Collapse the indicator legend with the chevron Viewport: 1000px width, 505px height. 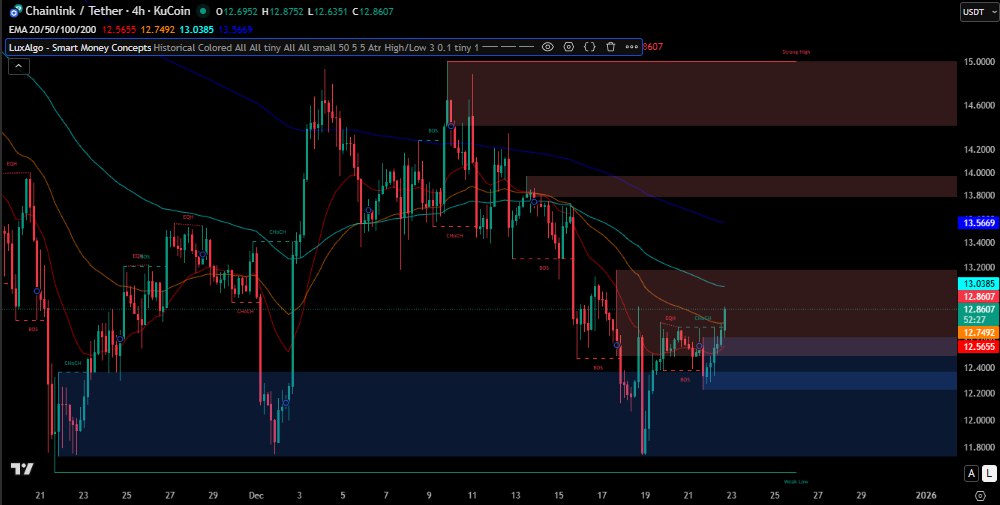pyautogui.click(x=17, y=66)
